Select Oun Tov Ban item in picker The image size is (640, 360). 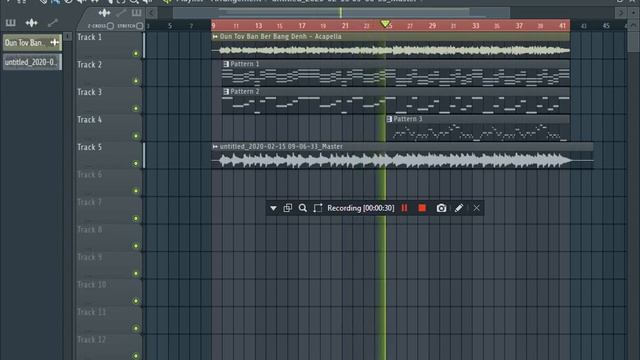32,42
